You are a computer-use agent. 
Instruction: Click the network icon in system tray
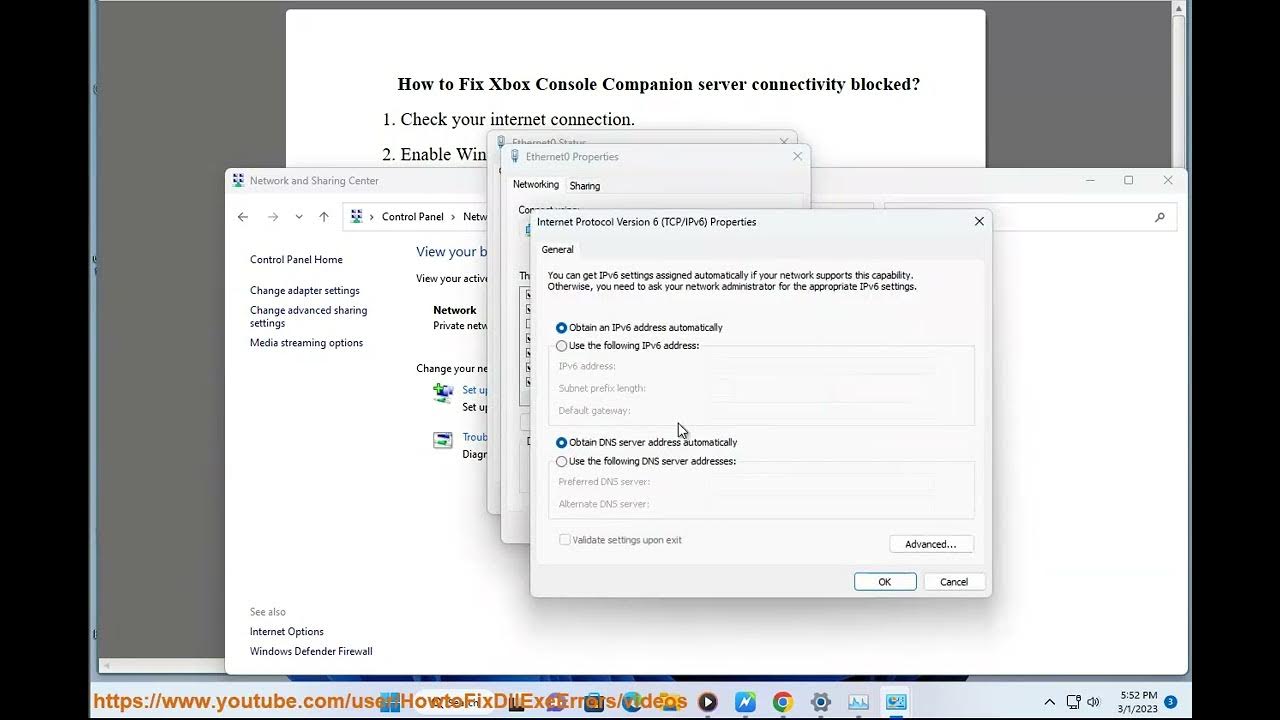tap(1073, 702)
